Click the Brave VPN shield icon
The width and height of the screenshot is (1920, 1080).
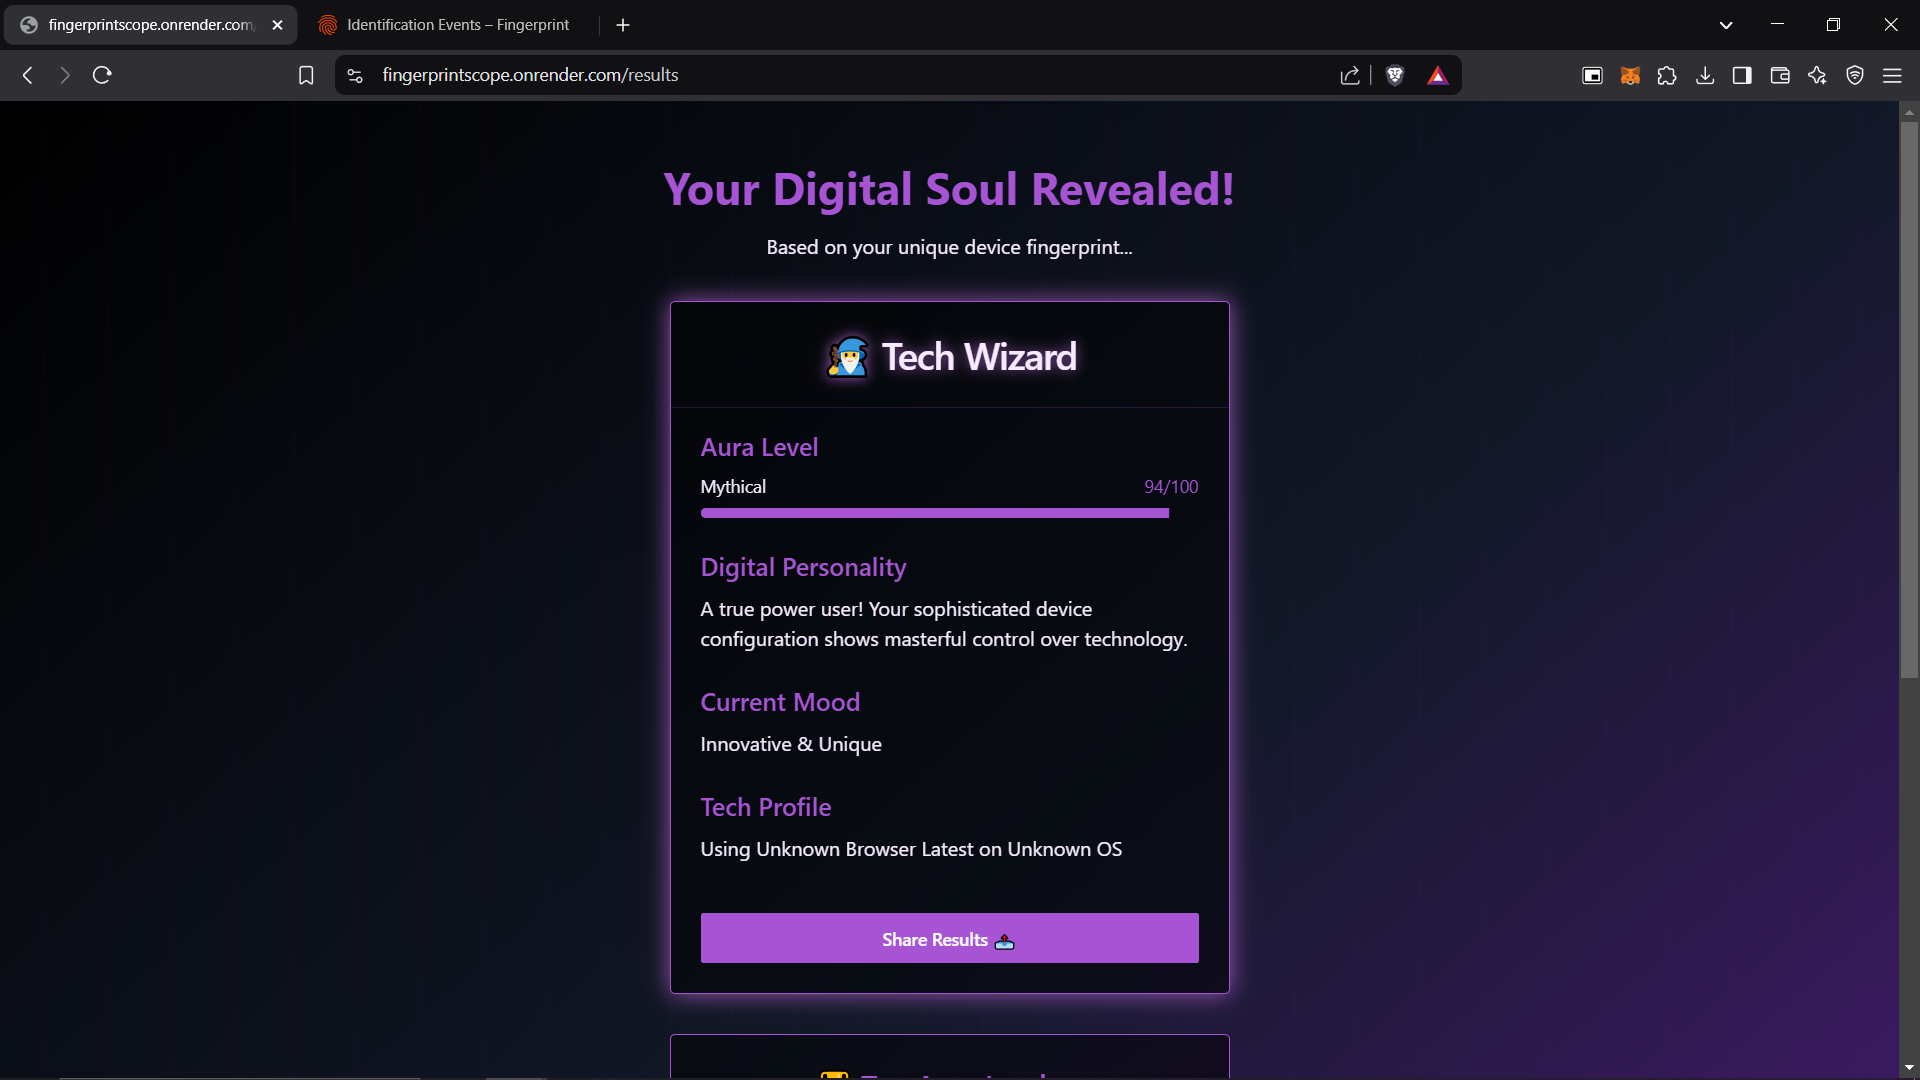click(1855, 75)
